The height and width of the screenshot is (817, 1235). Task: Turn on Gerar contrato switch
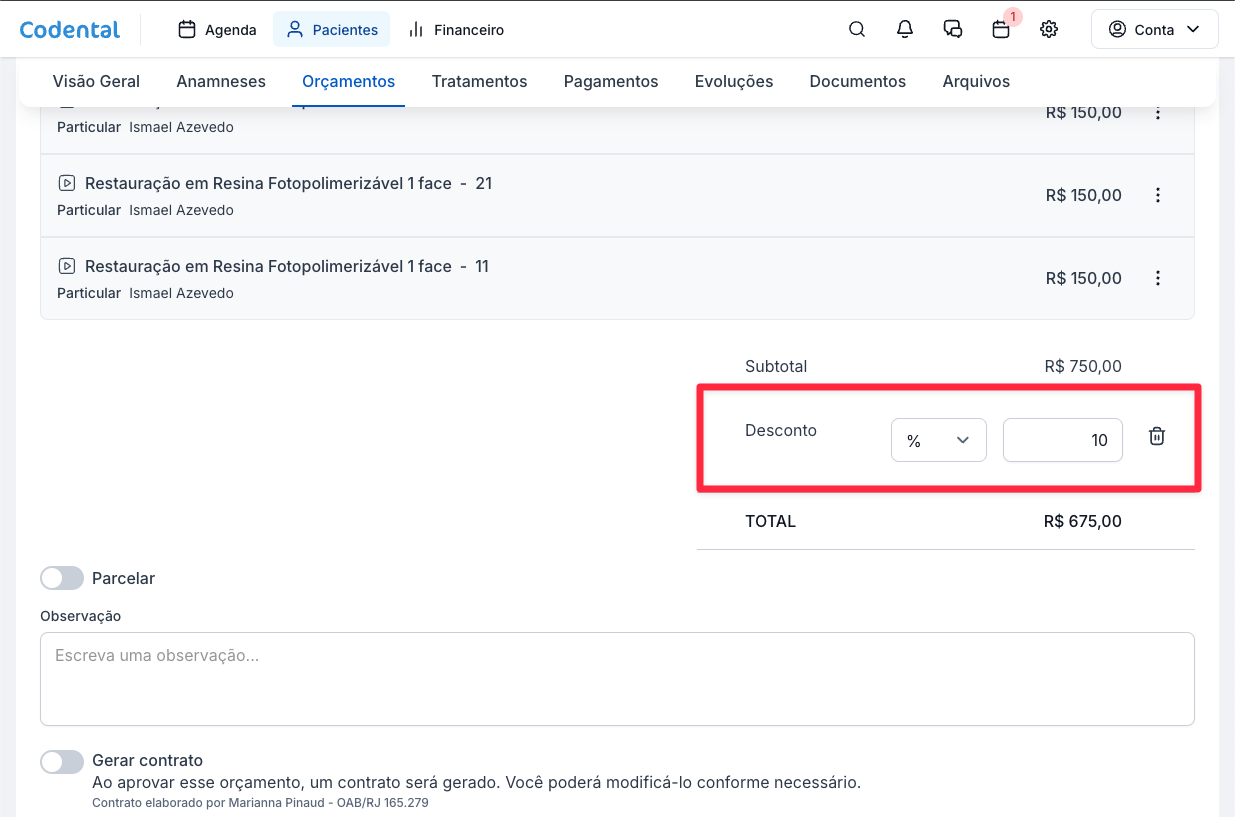click(x=62, y=762)
